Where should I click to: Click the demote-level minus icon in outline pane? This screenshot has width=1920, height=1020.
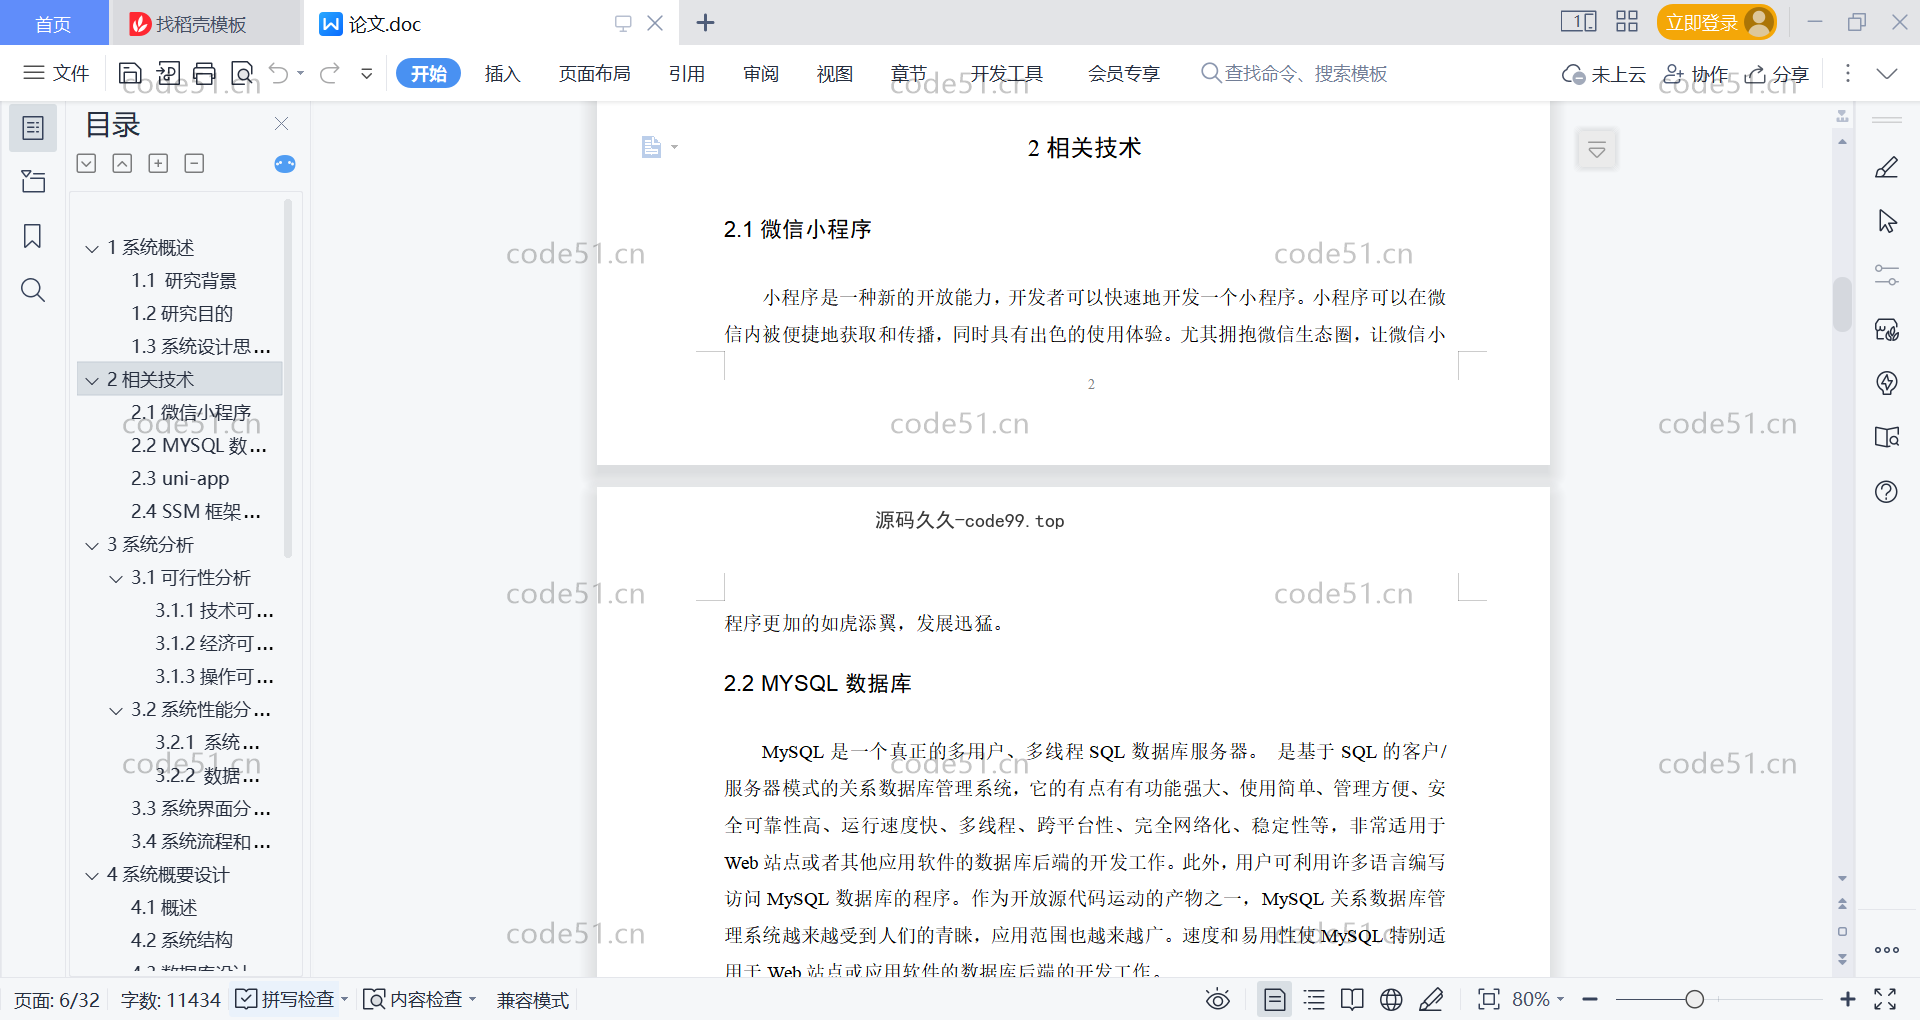[x=194, y=163]
